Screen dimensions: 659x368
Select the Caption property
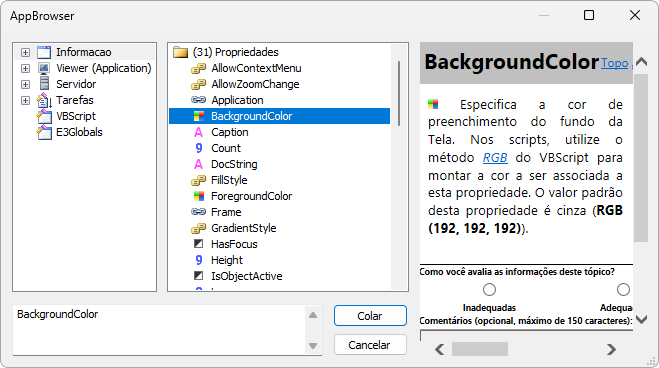[x=229, y=132]
